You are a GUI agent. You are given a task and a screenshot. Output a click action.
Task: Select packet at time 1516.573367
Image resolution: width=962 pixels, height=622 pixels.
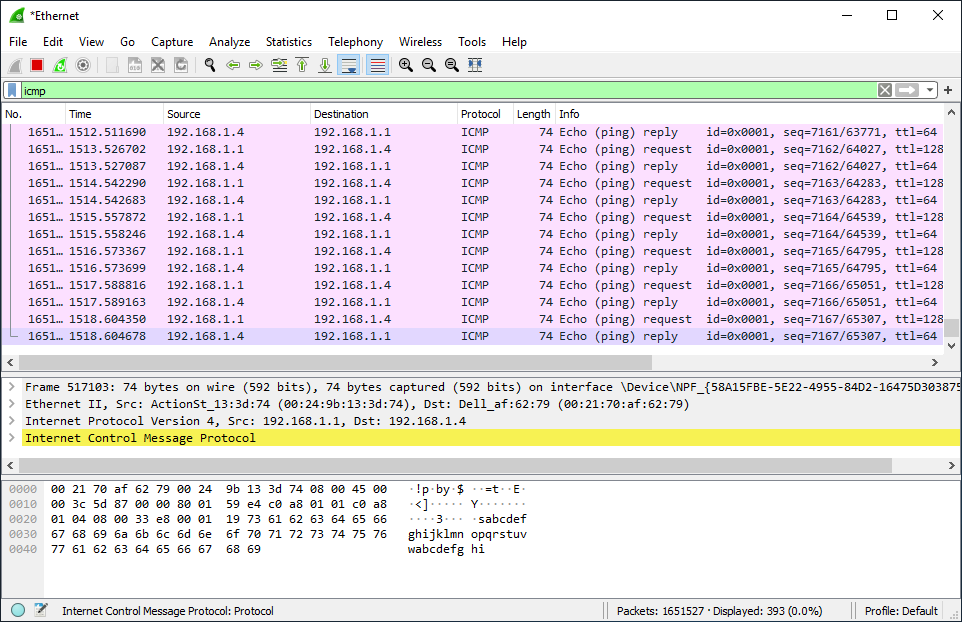(x=472, y=251)
